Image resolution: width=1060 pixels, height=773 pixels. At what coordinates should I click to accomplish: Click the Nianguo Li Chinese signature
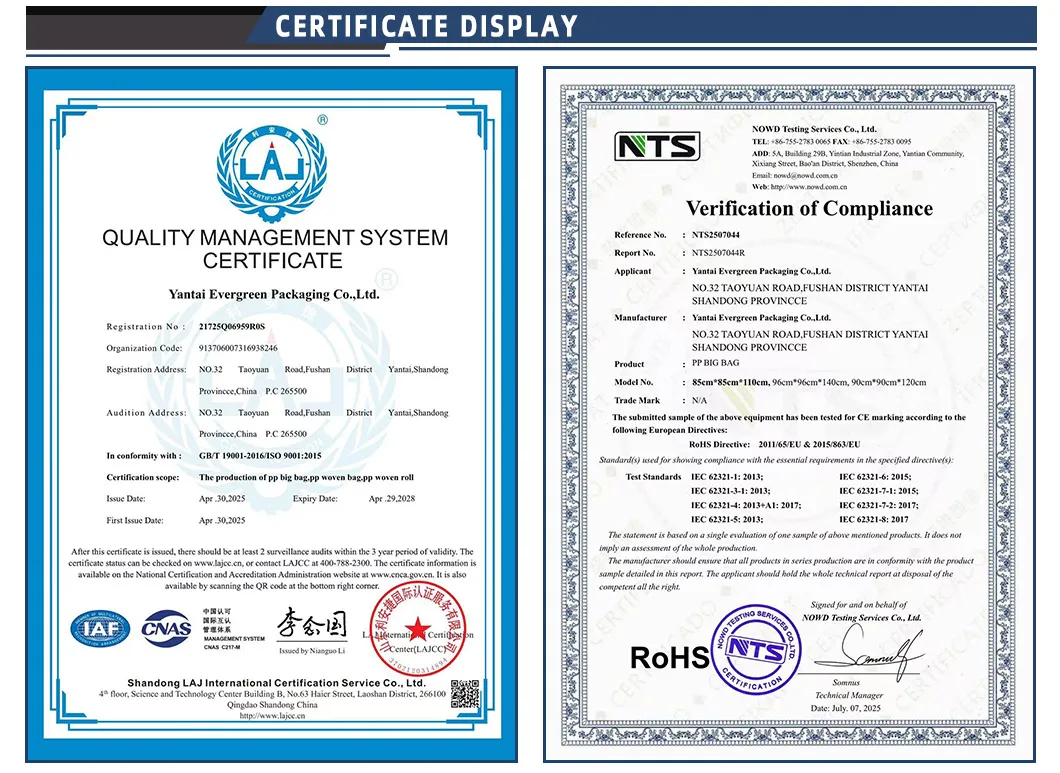click(312, 624)
